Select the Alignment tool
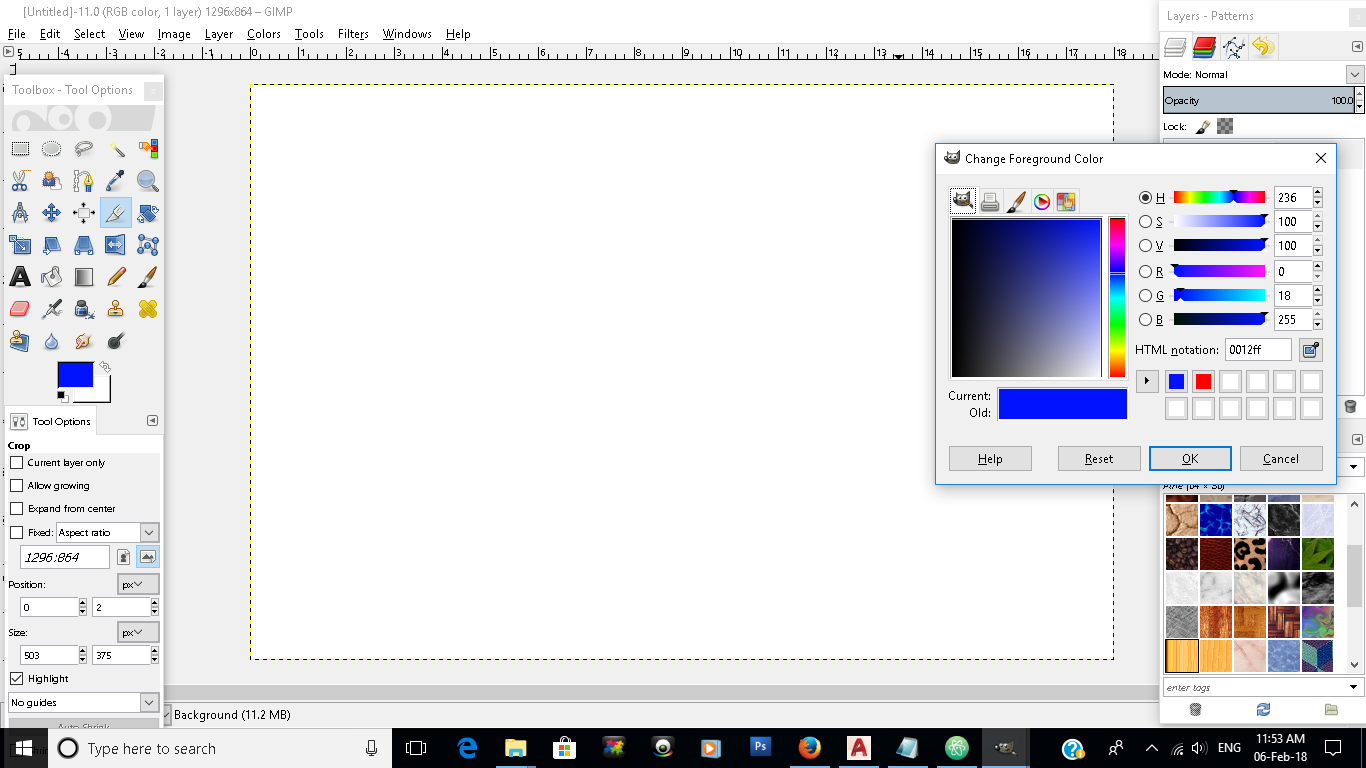The width and height of the screenshot is (1366, 768). 84,213
